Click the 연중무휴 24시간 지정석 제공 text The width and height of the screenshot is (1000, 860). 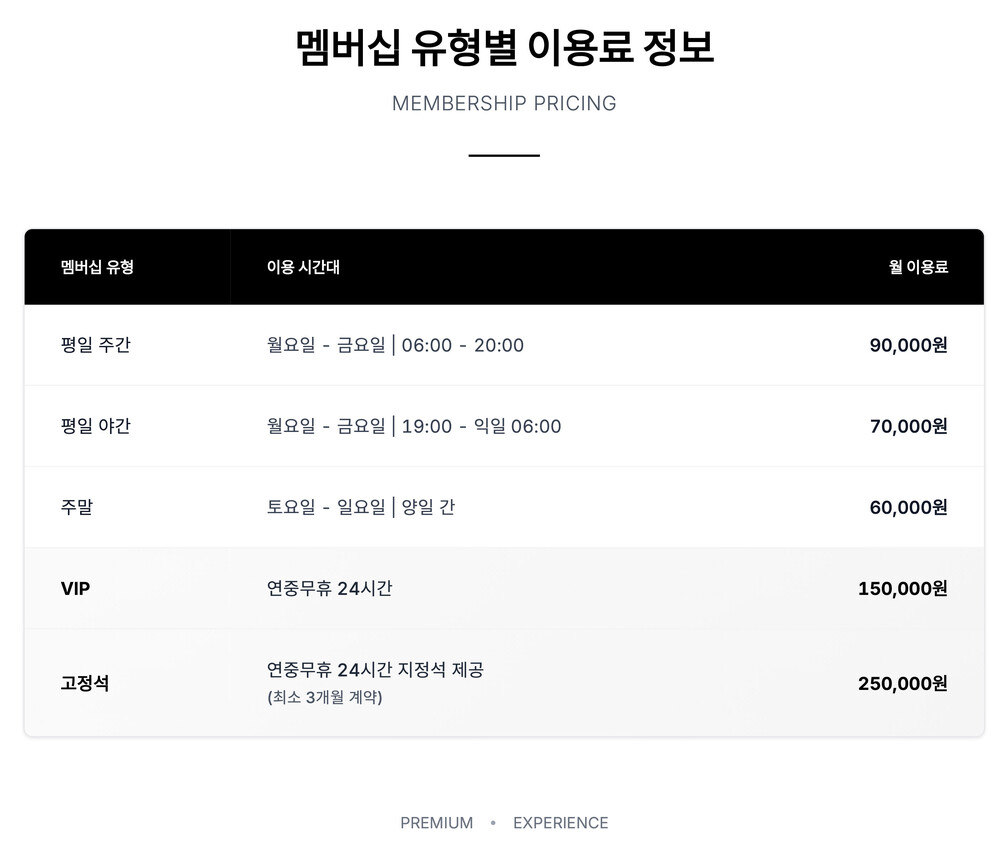pyautogui.click(x=375, y=669)
